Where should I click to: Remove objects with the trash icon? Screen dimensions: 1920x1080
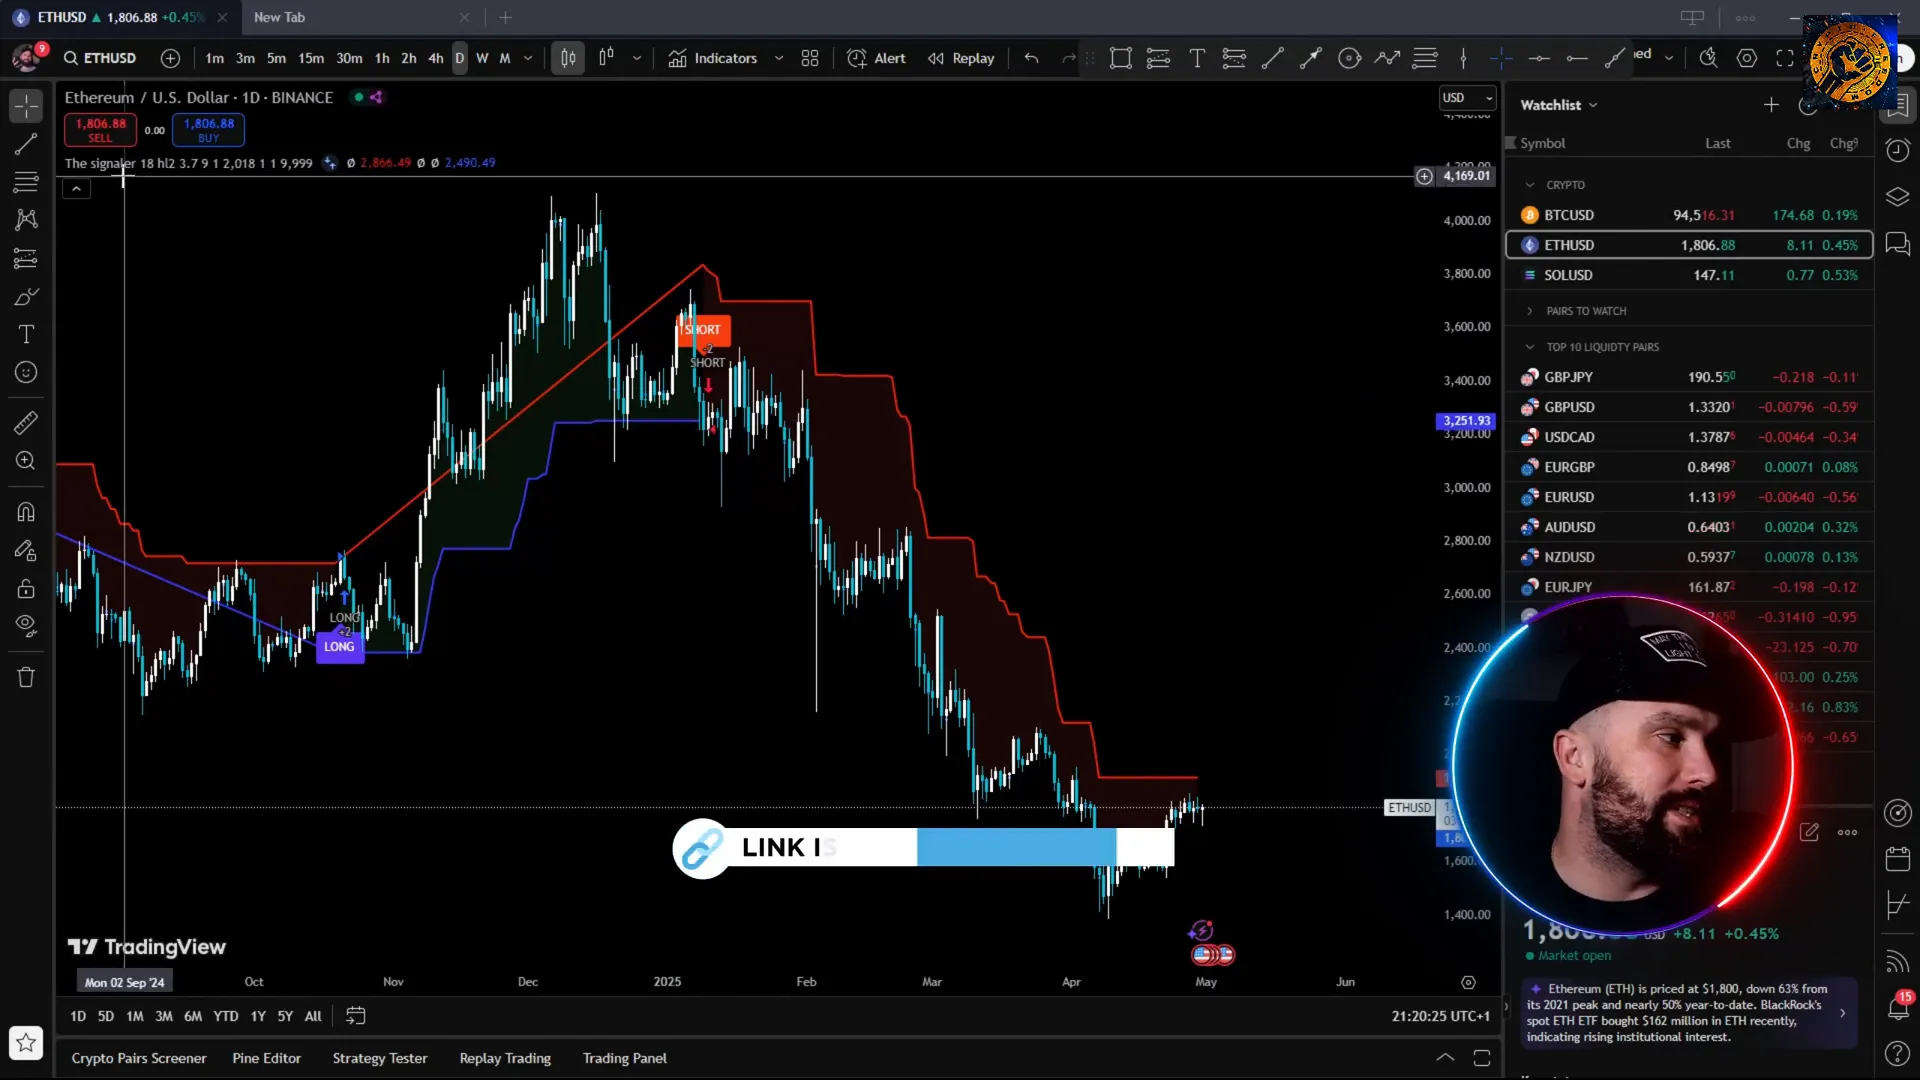point(26,677)
